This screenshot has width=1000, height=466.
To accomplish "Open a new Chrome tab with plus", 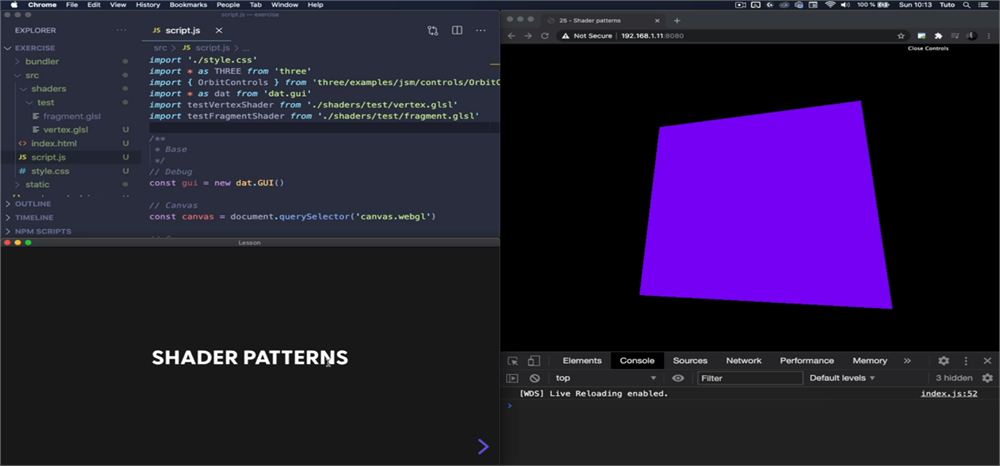I will (x=677, y=20).
